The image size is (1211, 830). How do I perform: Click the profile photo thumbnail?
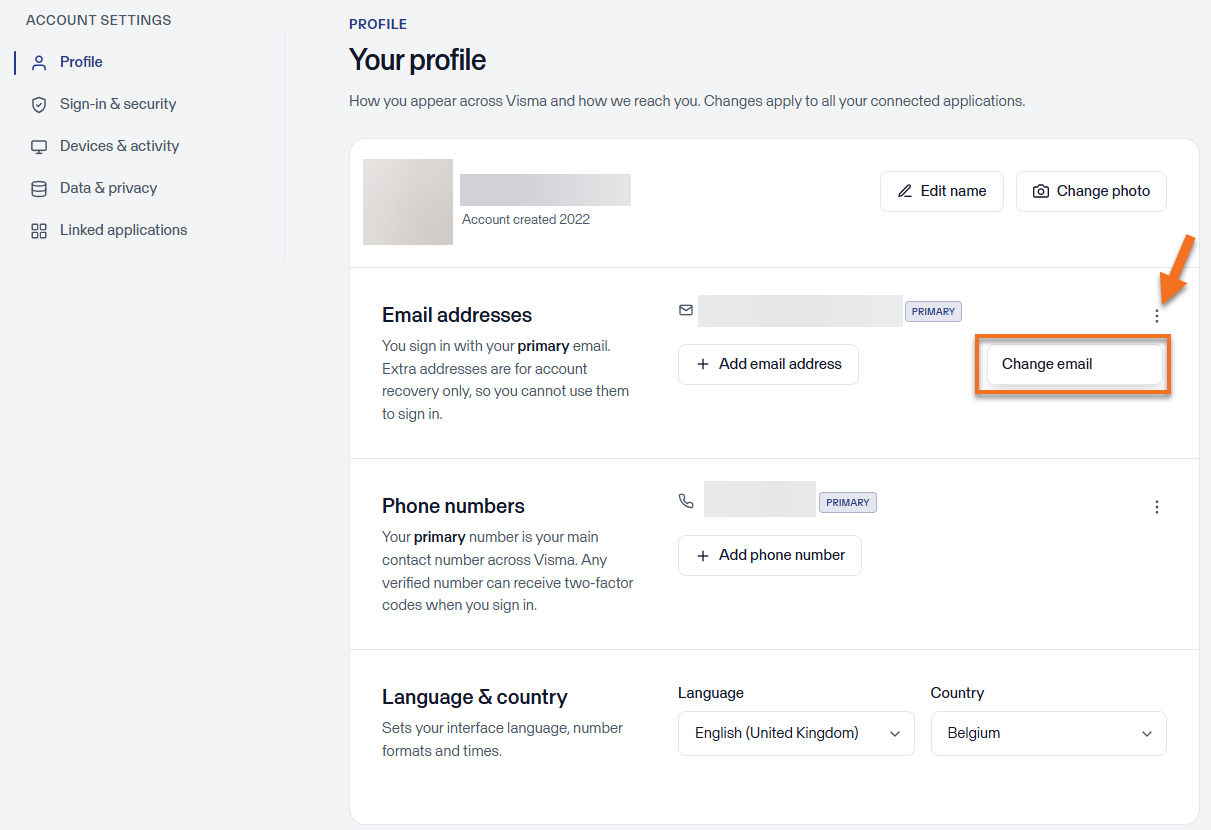click(x=408, y=202)
